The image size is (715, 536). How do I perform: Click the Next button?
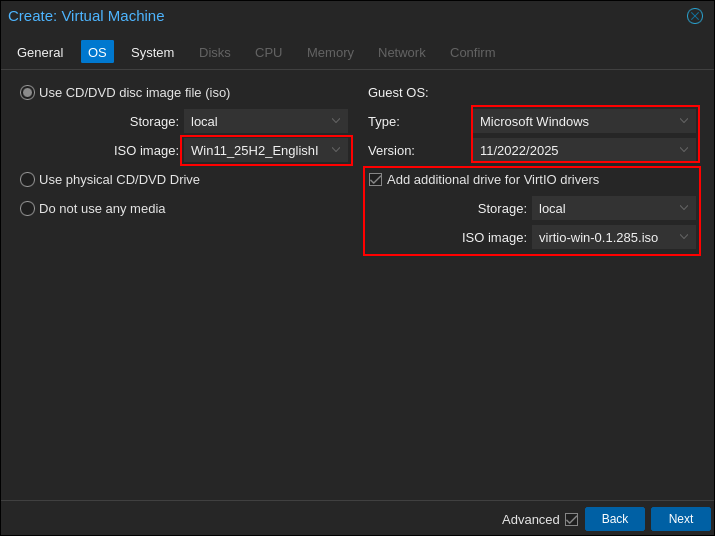(x=680, y=519)
